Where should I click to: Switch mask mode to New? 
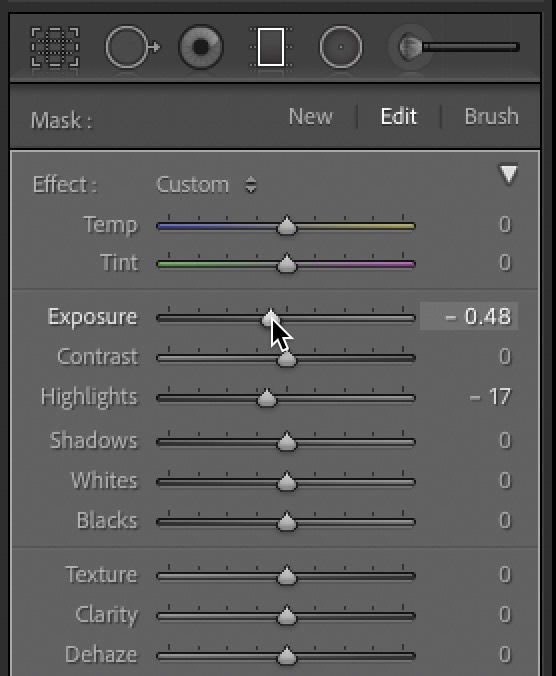(x=311, y=116)
